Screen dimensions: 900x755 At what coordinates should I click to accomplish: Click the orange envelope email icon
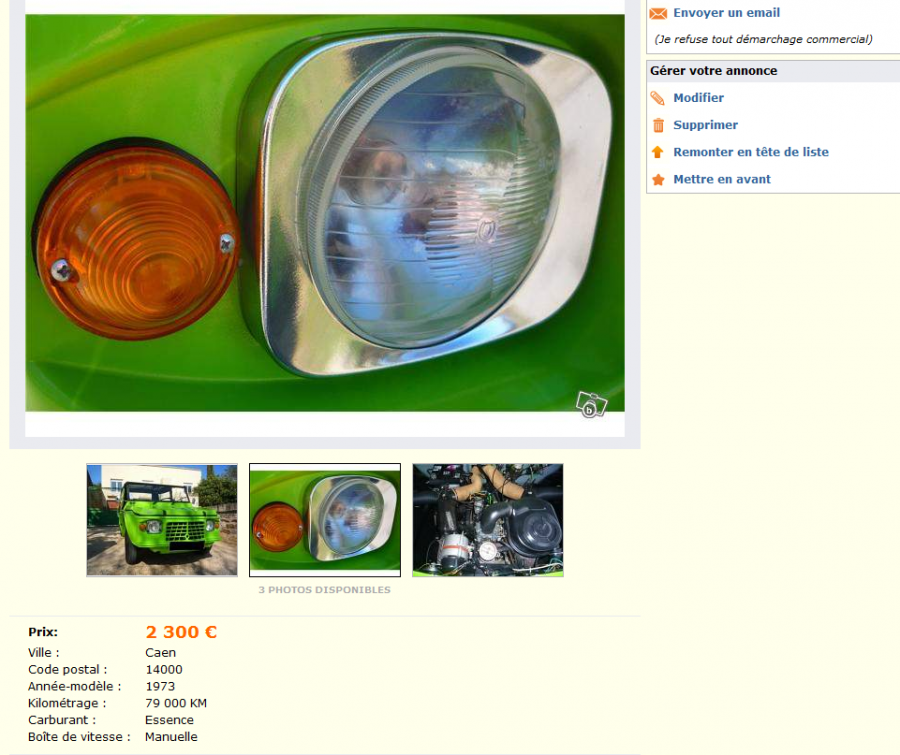coord(658,13)
